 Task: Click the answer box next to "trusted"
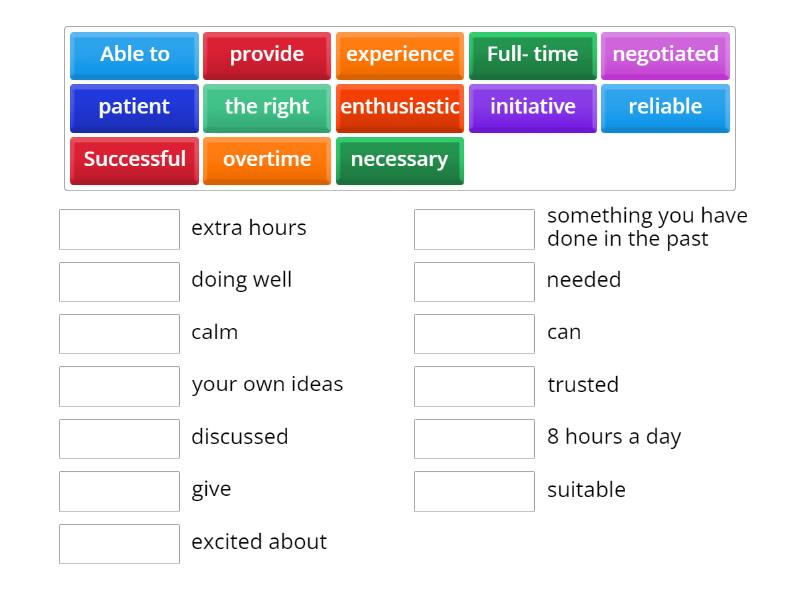point(474,386)
